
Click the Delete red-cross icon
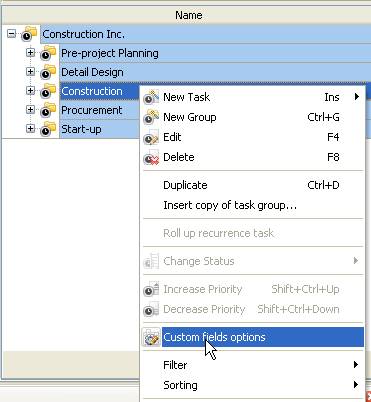[151, 157]
